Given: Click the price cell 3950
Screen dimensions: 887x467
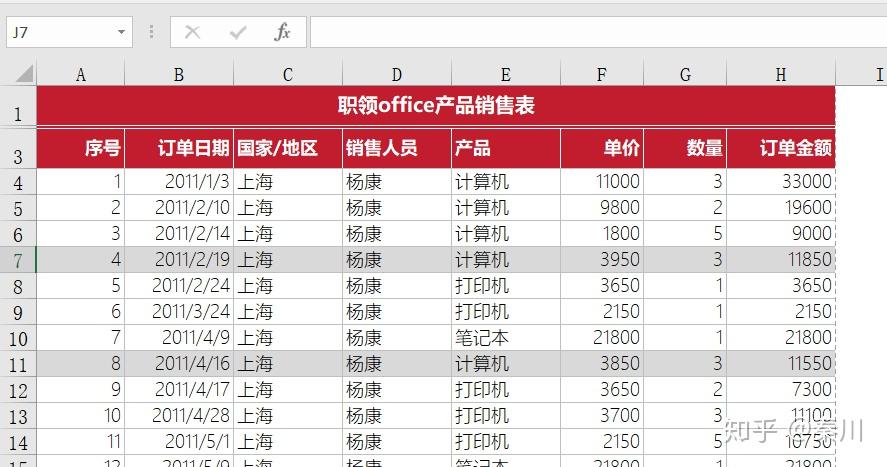Looking at the screenshot, I should [602, 260].
